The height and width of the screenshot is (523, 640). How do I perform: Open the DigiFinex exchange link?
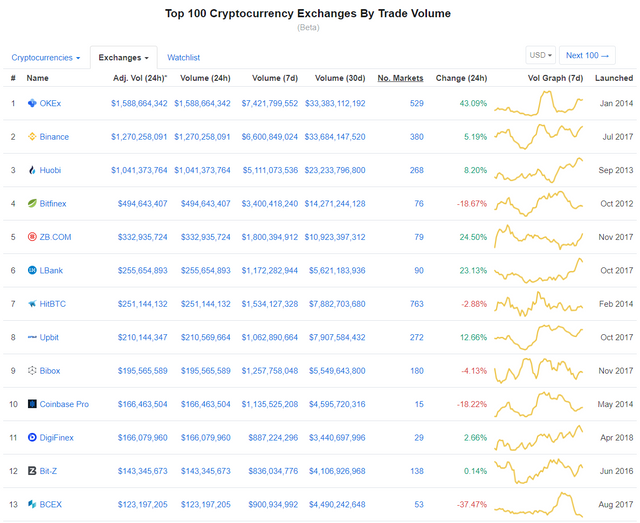click(x=56, y=438)
